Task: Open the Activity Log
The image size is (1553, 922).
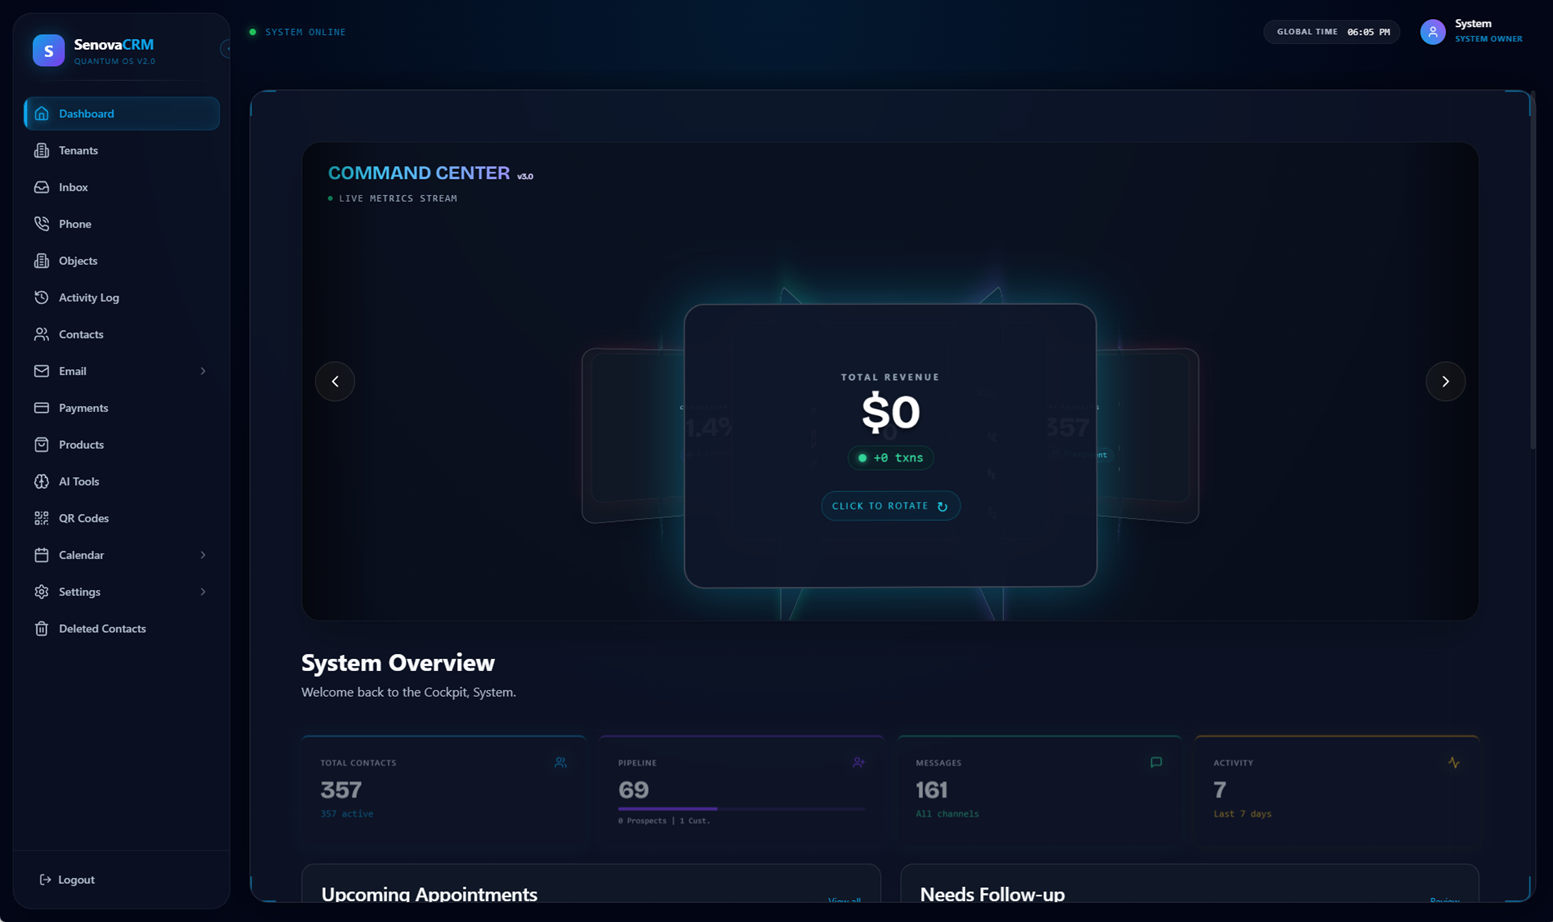Action: tap(89, 297)
